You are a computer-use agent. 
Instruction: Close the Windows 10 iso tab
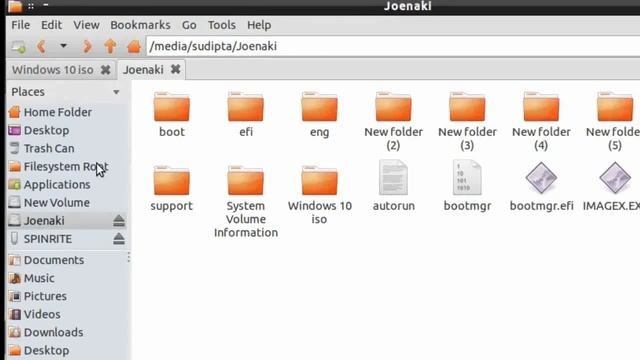[x=105, y=70]
